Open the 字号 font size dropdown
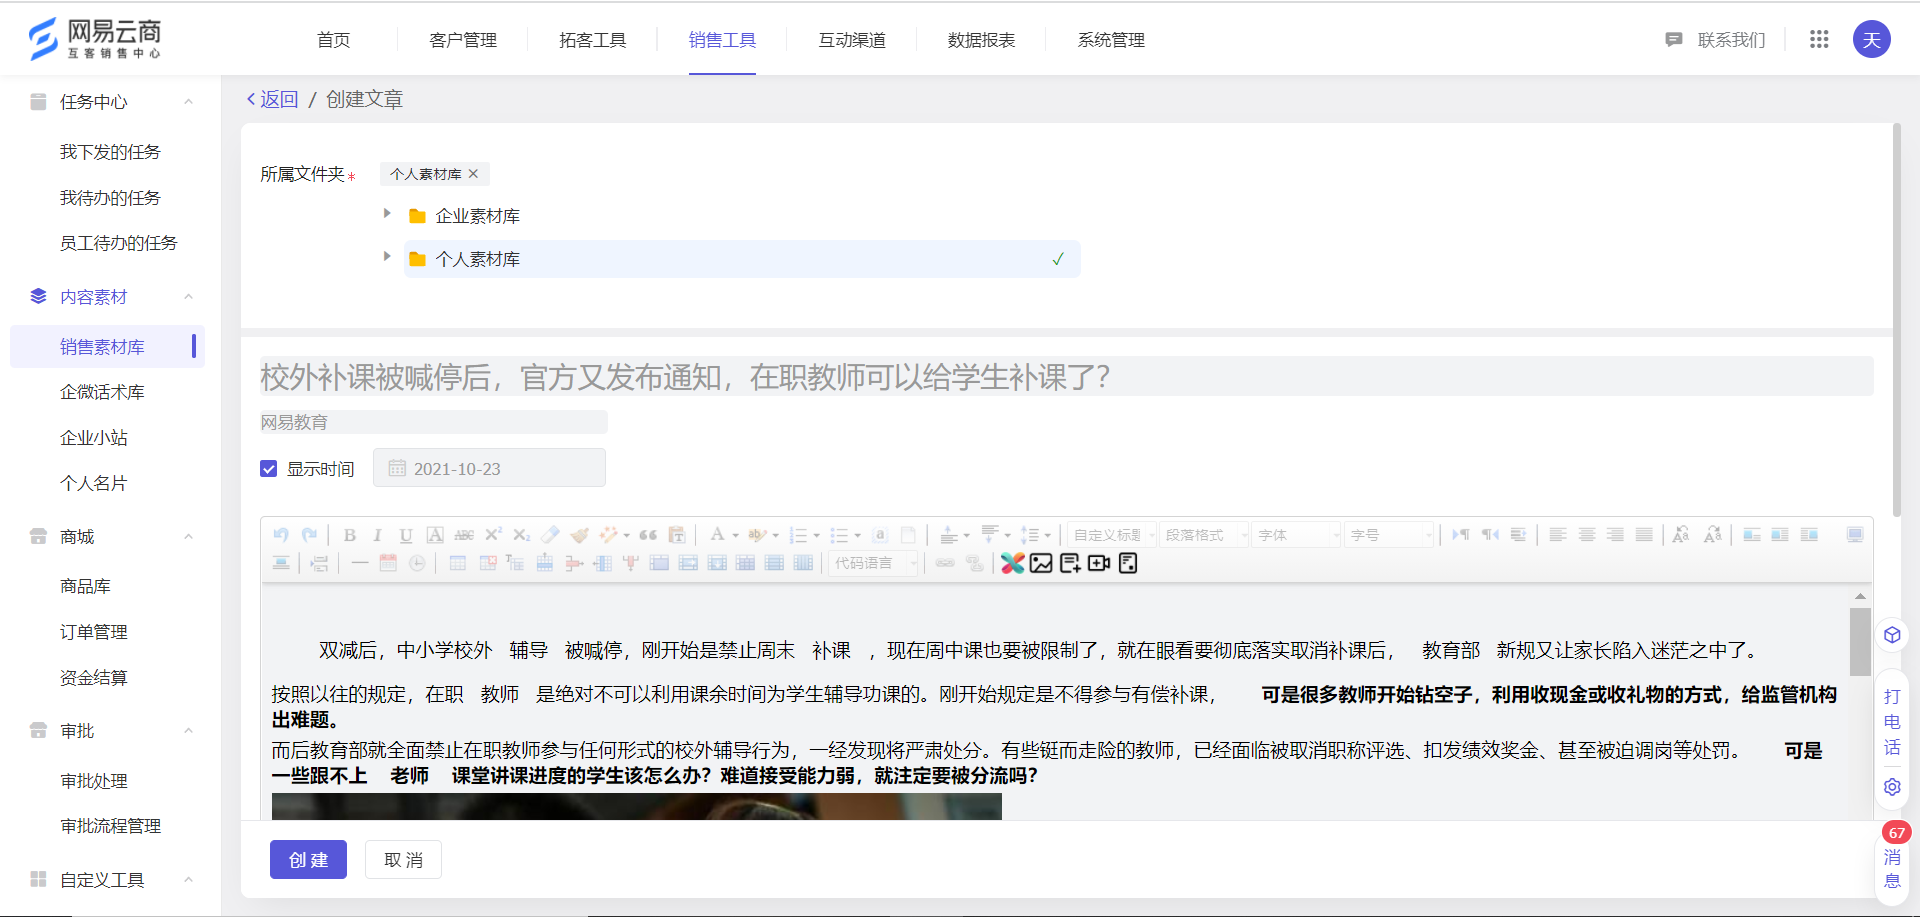 [1390, 535]
